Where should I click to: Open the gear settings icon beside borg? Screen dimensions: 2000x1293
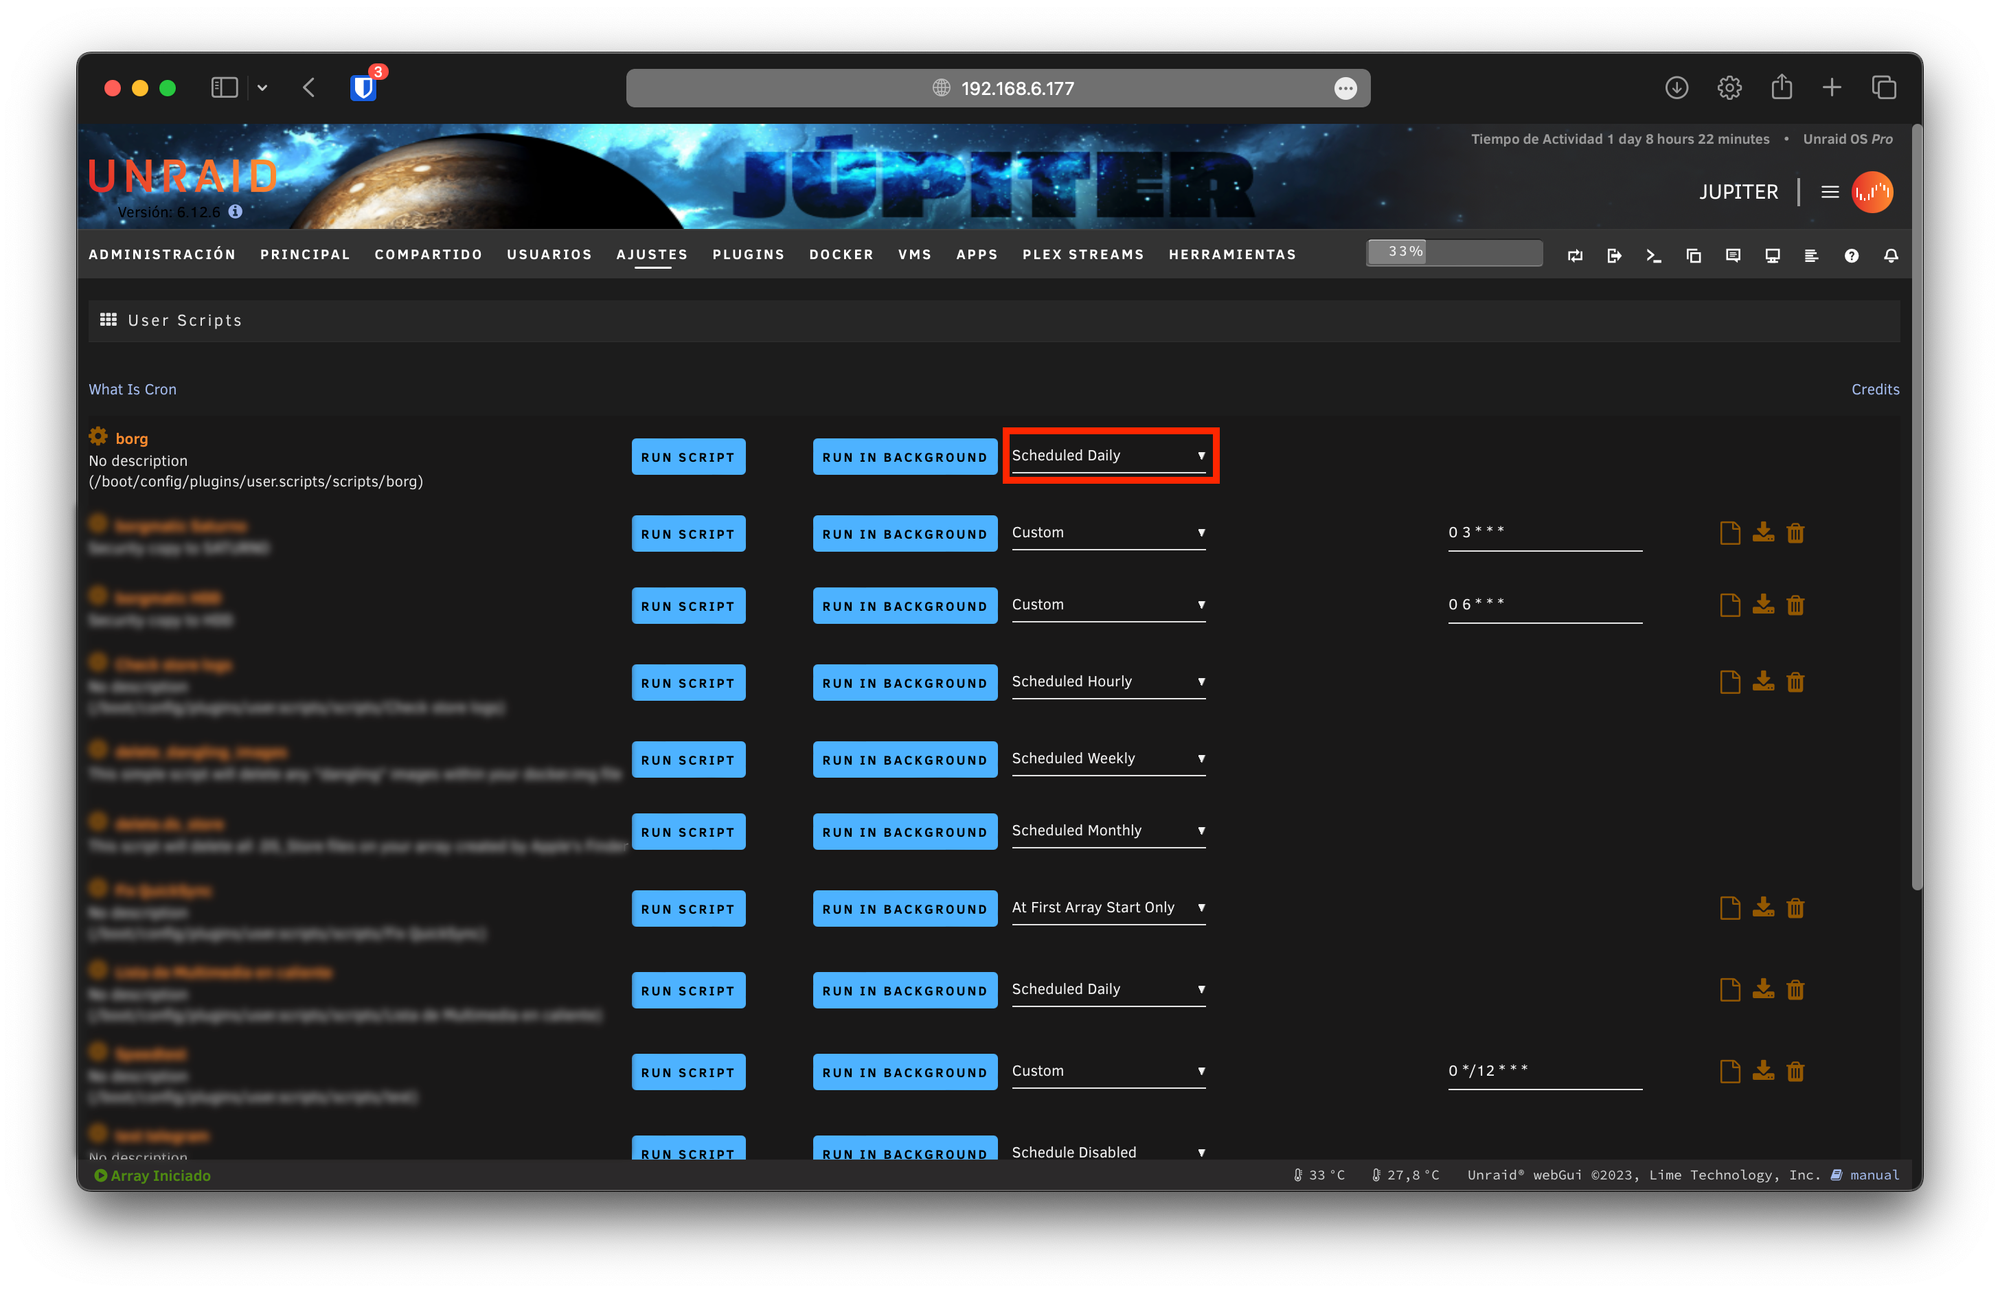pos(98,436)
